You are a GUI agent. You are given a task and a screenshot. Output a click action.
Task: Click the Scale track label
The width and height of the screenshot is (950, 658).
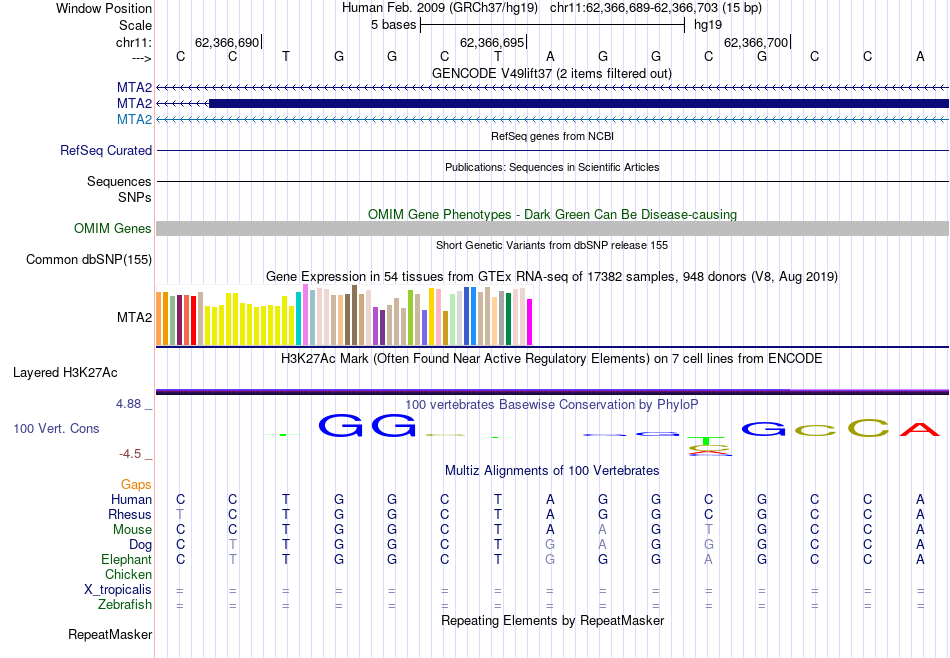pyautogui.click(x=135, y=25)
